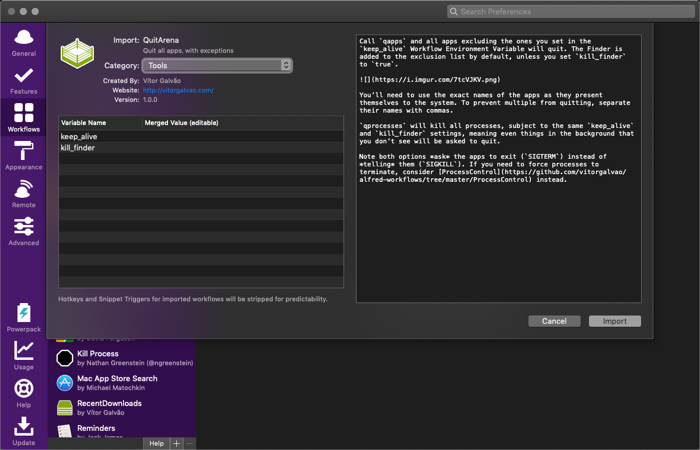700x450 pixels.
Task: Edit the merged value for keep_alive
Action: (243, 137)
